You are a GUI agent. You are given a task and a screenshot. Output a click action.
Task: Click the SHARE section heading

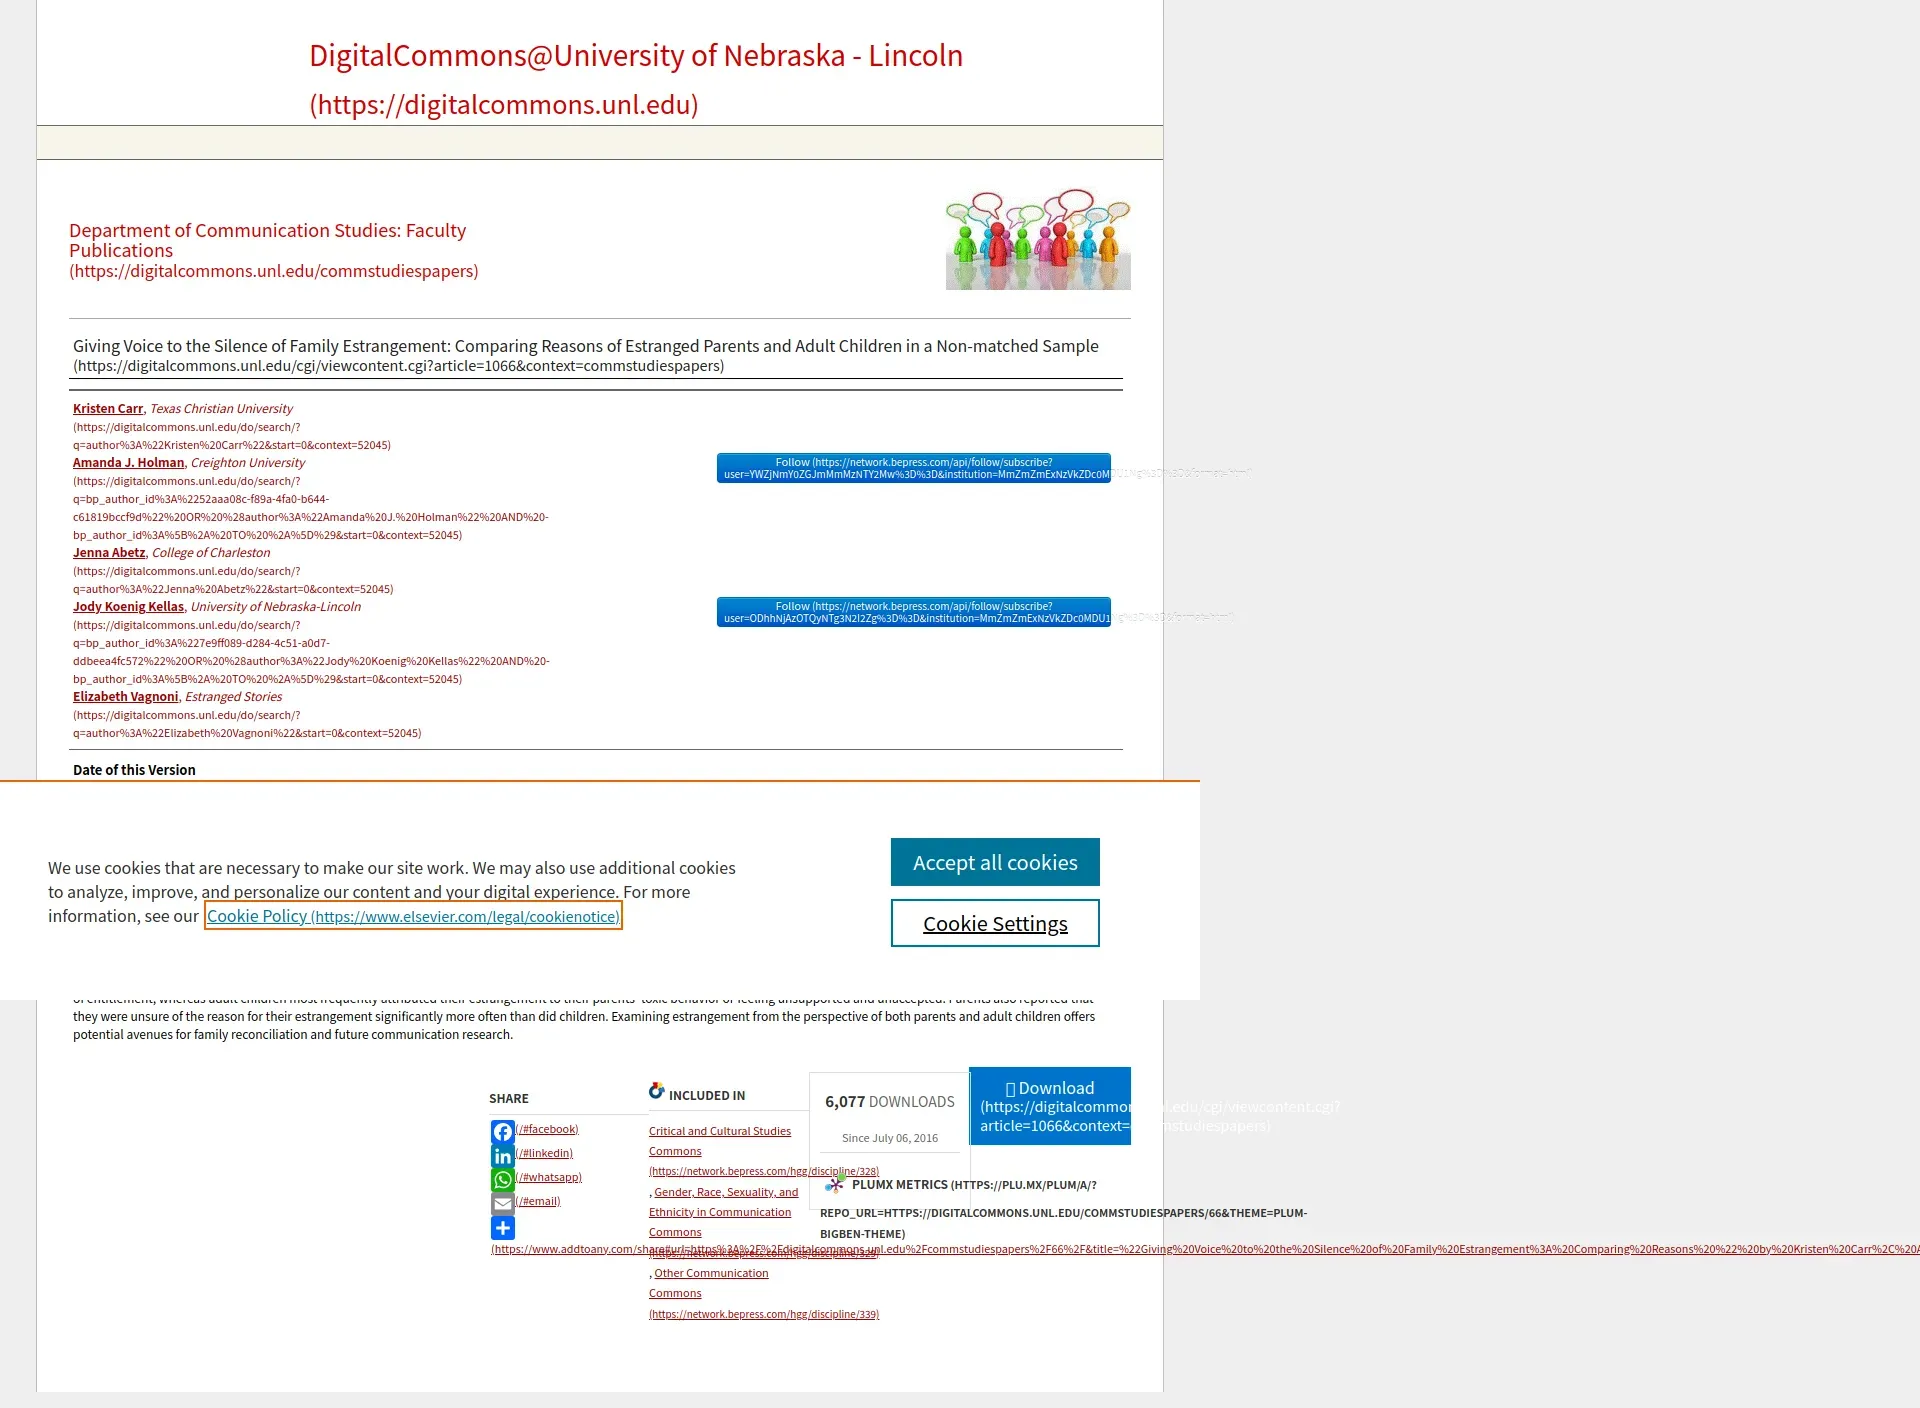(x=509, y=1098)
